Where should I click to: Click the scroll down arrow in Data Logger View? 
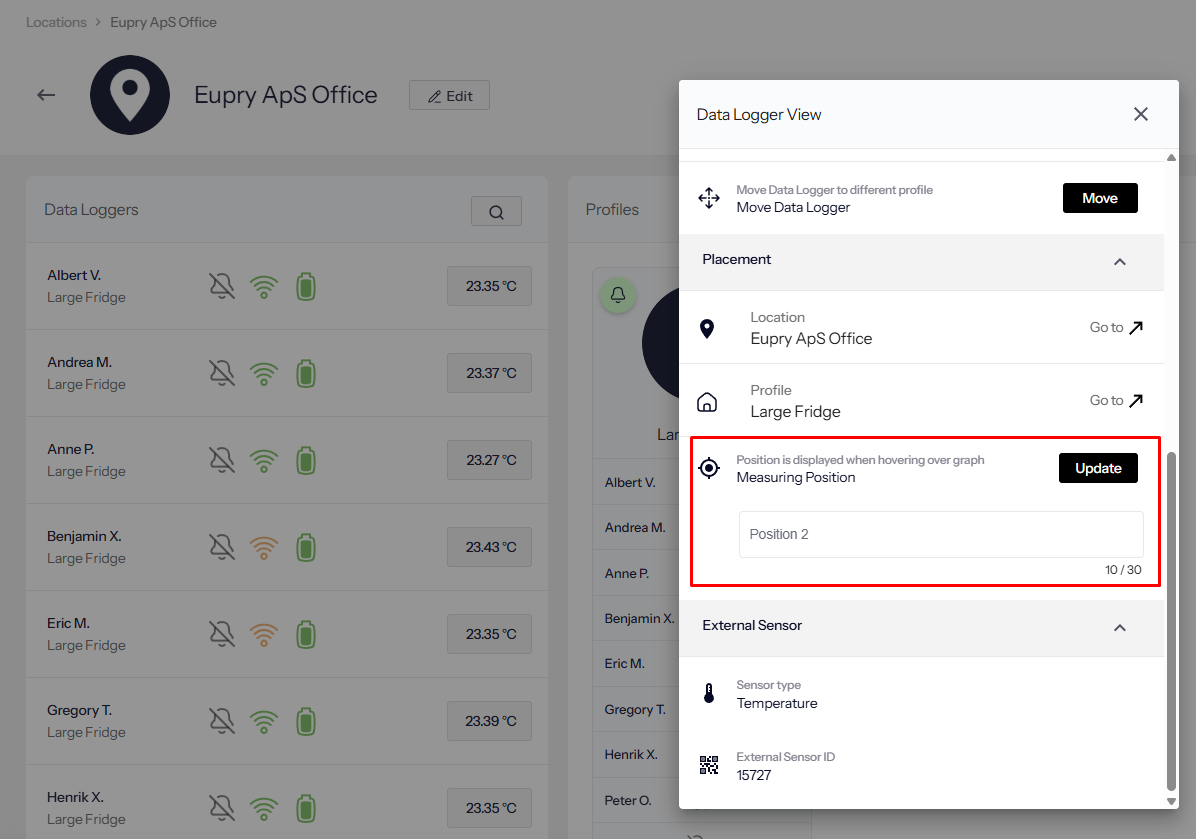point(1171,801)
